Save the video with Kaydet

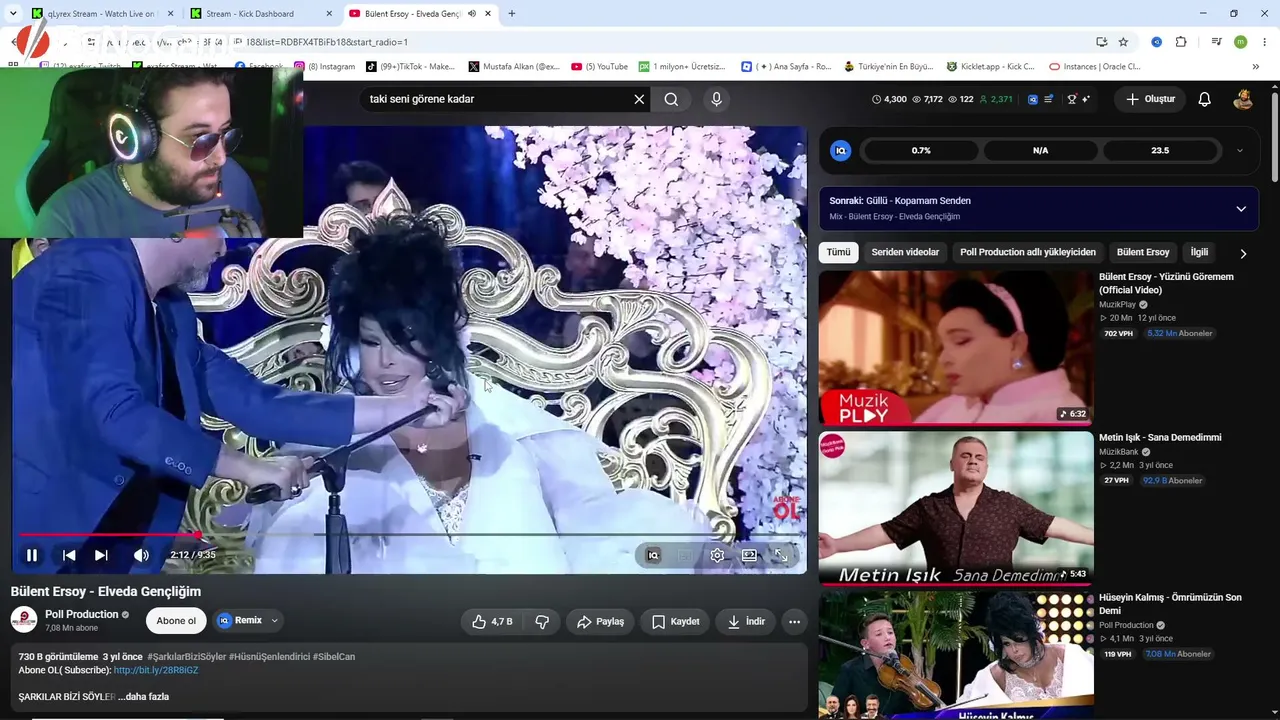point(675,621)
